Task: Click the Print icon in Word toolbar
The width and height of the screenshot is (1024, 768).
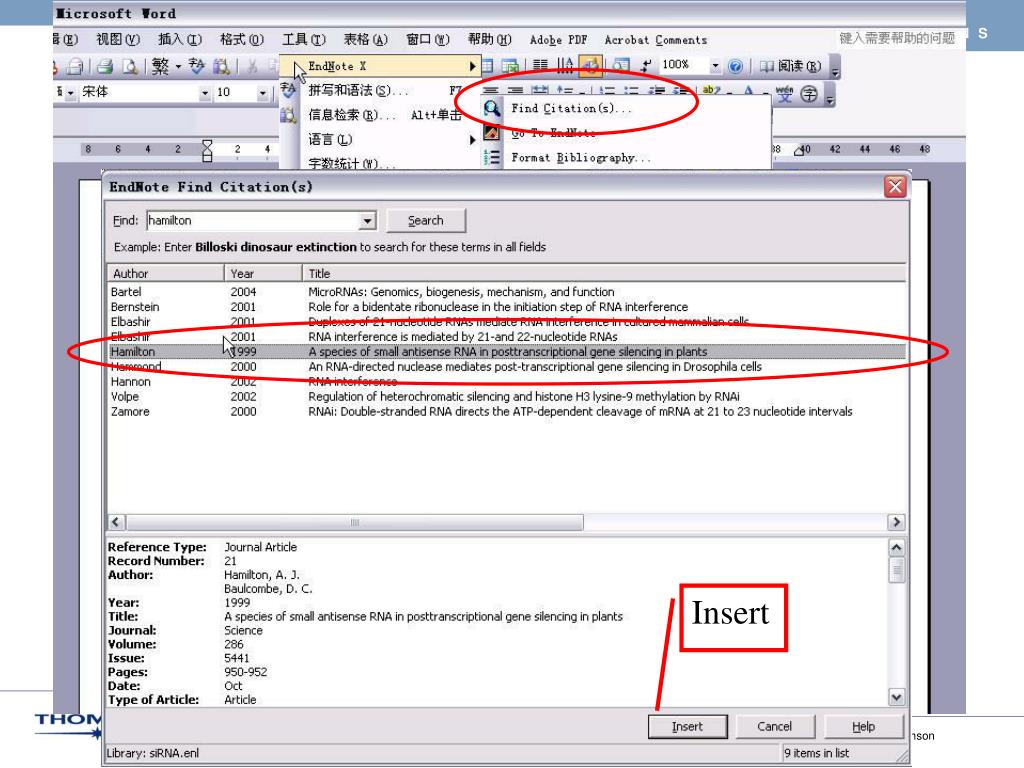Action: (x=104, y=66)
